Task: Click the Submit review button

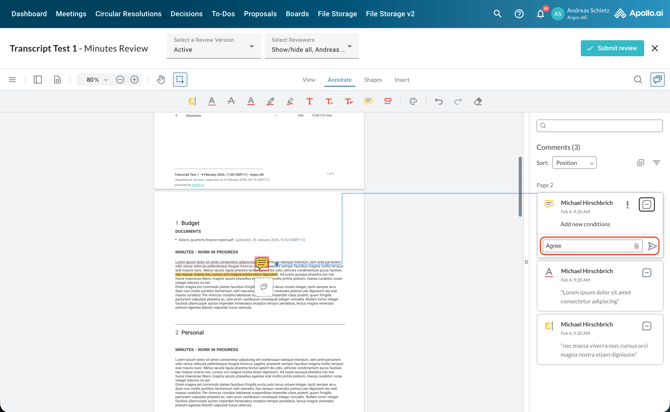Action: [x=612, y=48]
